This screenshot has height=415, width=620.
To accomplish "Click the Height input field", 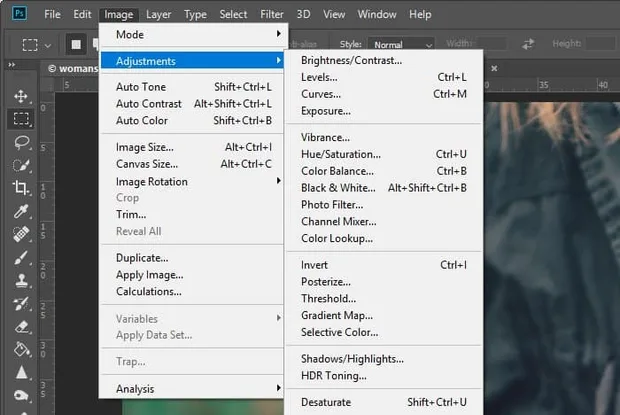I will (601, 43).
